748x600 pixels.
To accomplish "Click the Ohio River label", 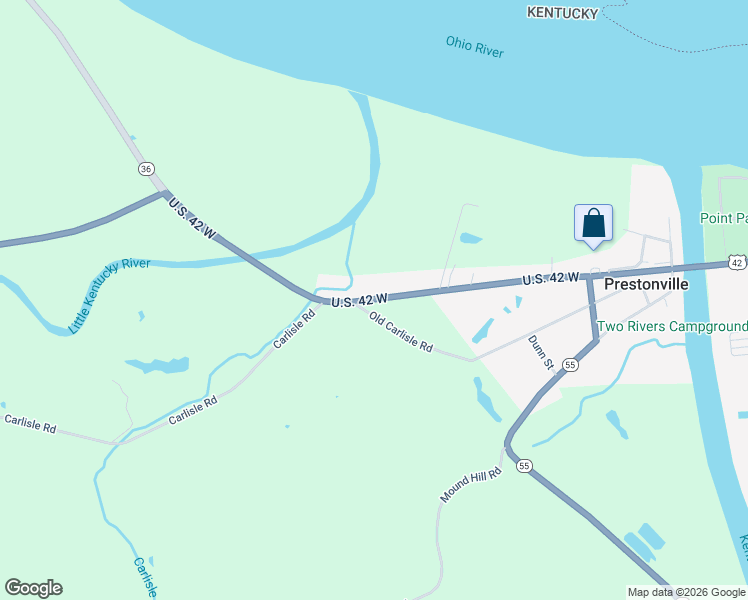I will pyautogui.click(x=475, y=47).
